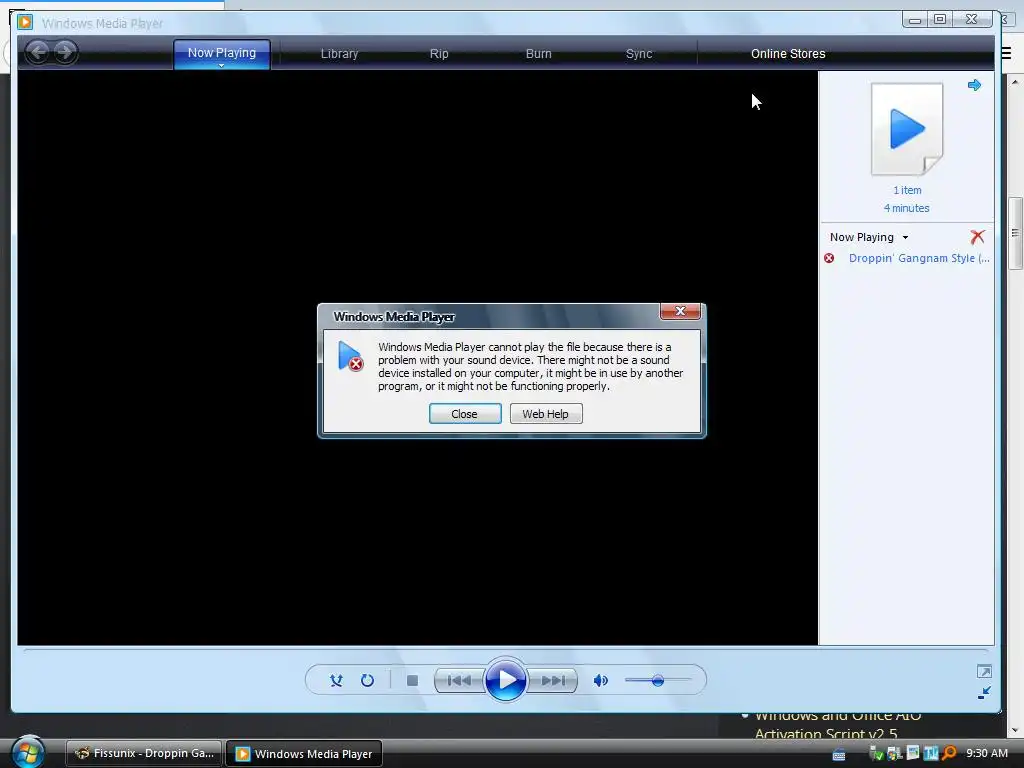1024x768 pixels.
Task: Start playback with the Play button
Action: (505, 680)
